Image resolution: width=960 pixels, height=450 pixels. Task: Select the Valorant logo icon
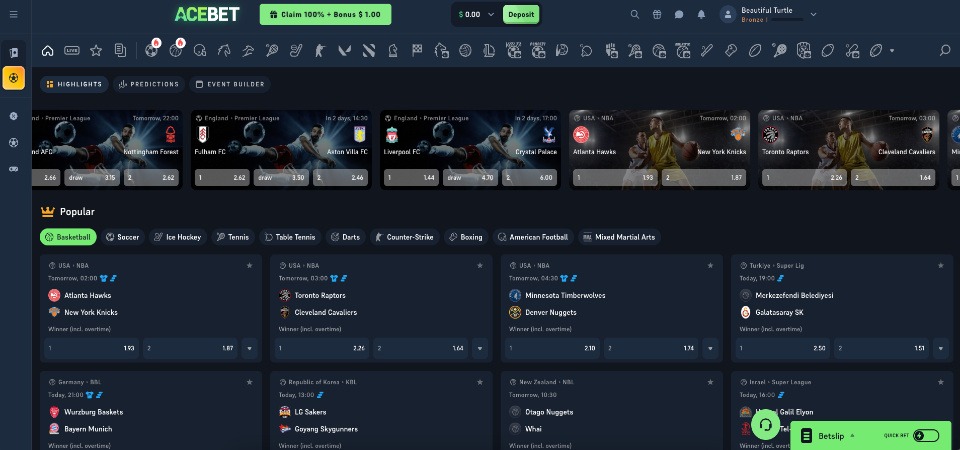point(345,51)
